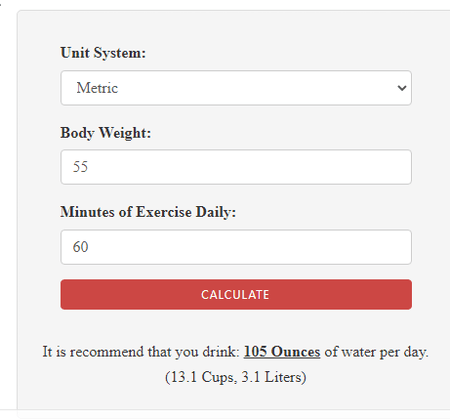Place the cursor after the value 55
This screenshot has height=420, width=450.
click(x=89, y=167)
